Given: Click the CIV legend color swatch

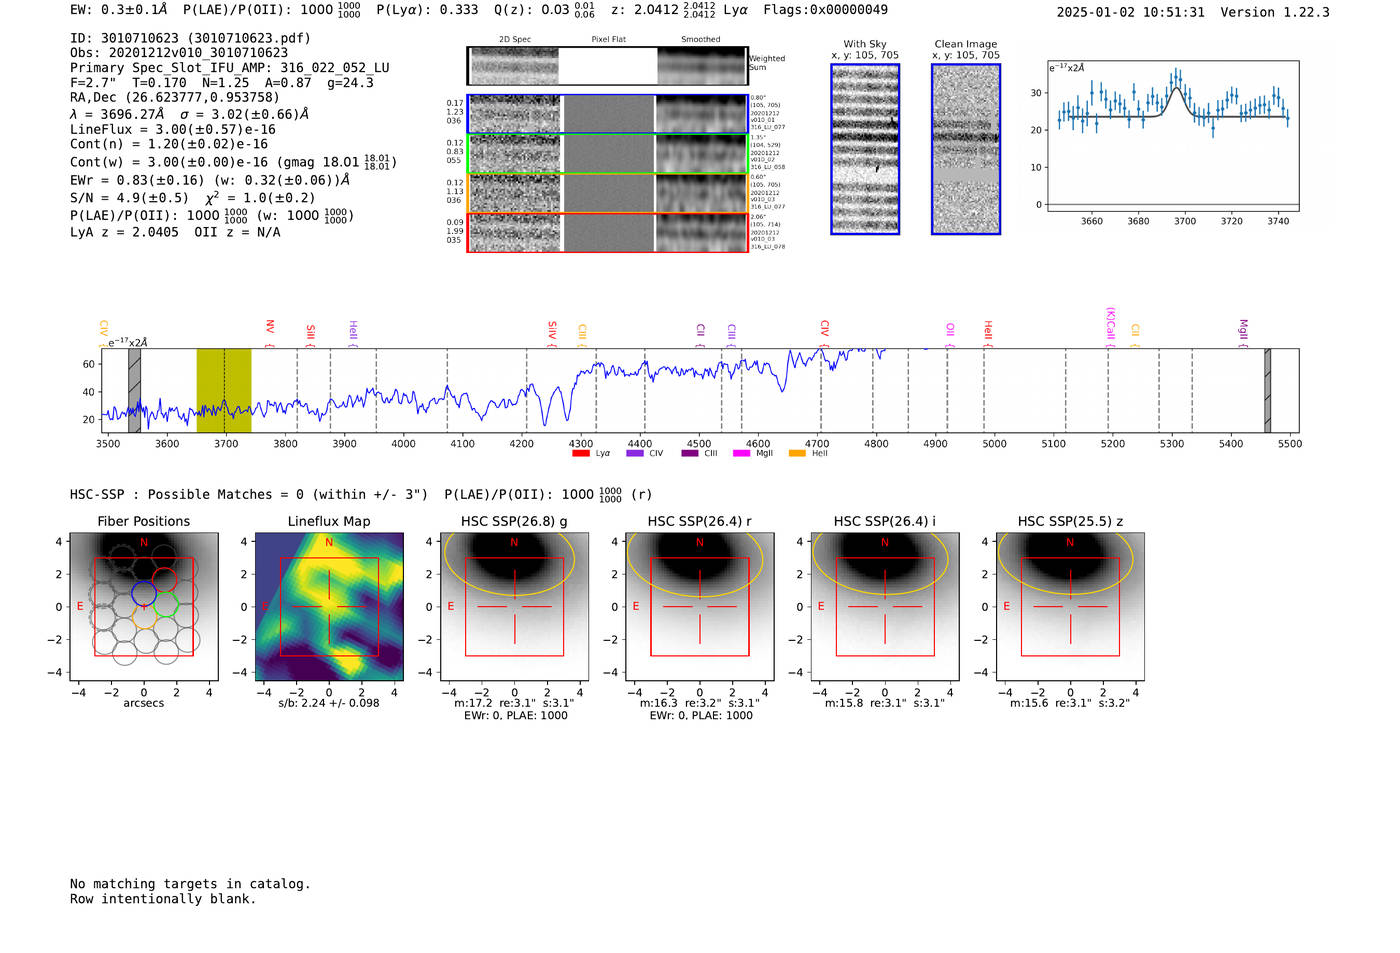Looking at the screenshot, I should click(x=634, y=453).
